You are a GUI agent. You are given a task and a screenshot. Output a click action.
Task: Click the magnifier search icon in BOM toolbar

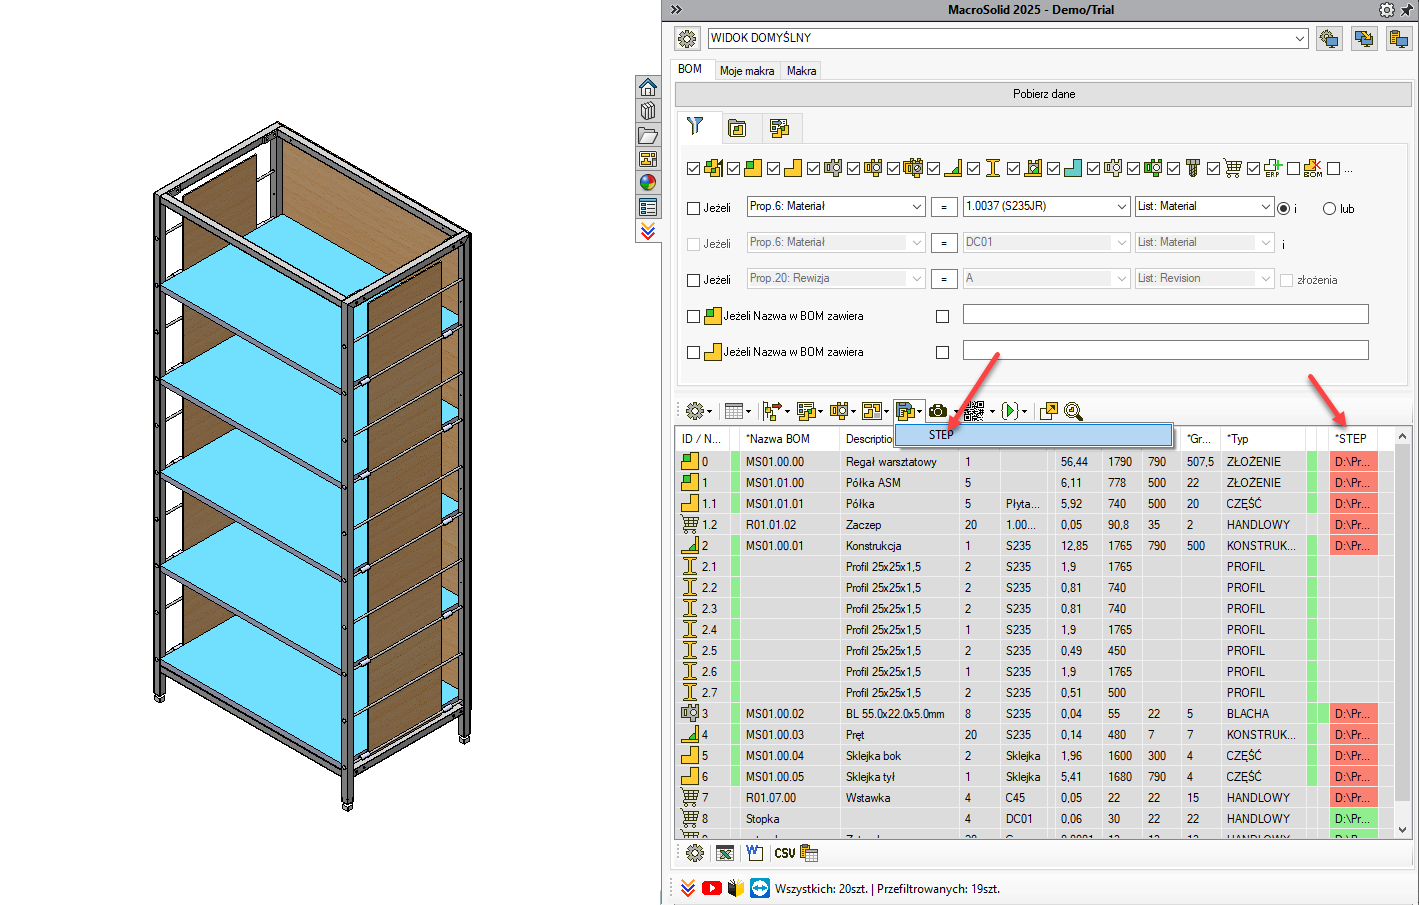(1074, 411)
